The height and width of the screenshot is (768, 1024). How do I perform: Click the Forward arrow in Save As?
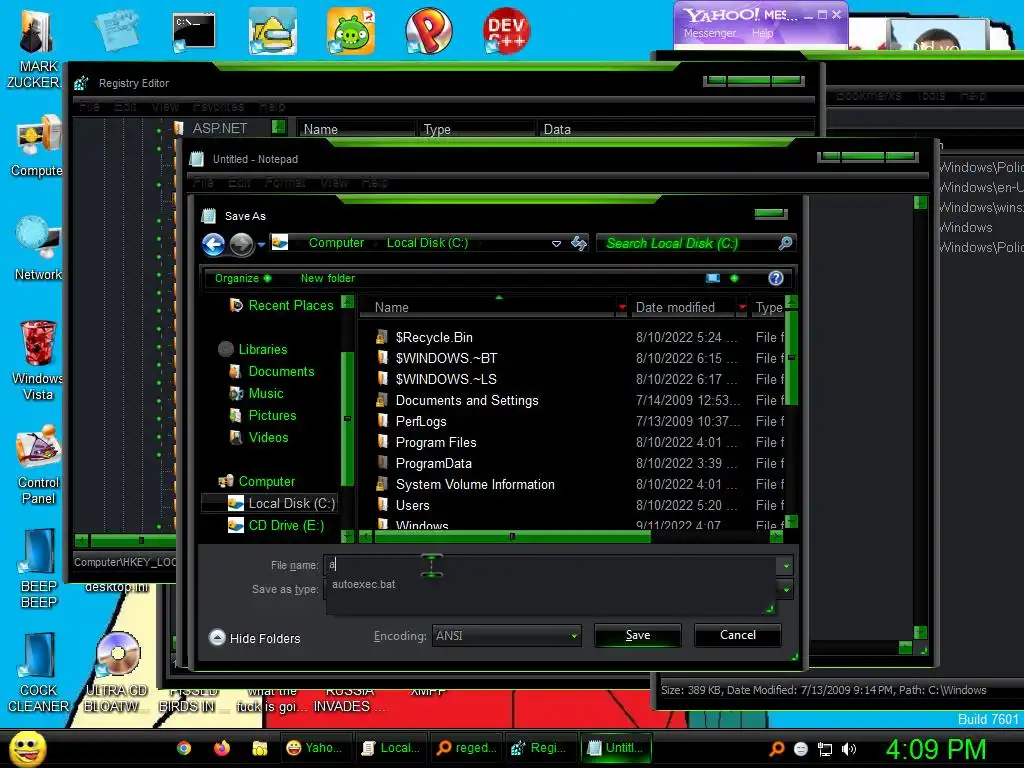tap(241, 244)
